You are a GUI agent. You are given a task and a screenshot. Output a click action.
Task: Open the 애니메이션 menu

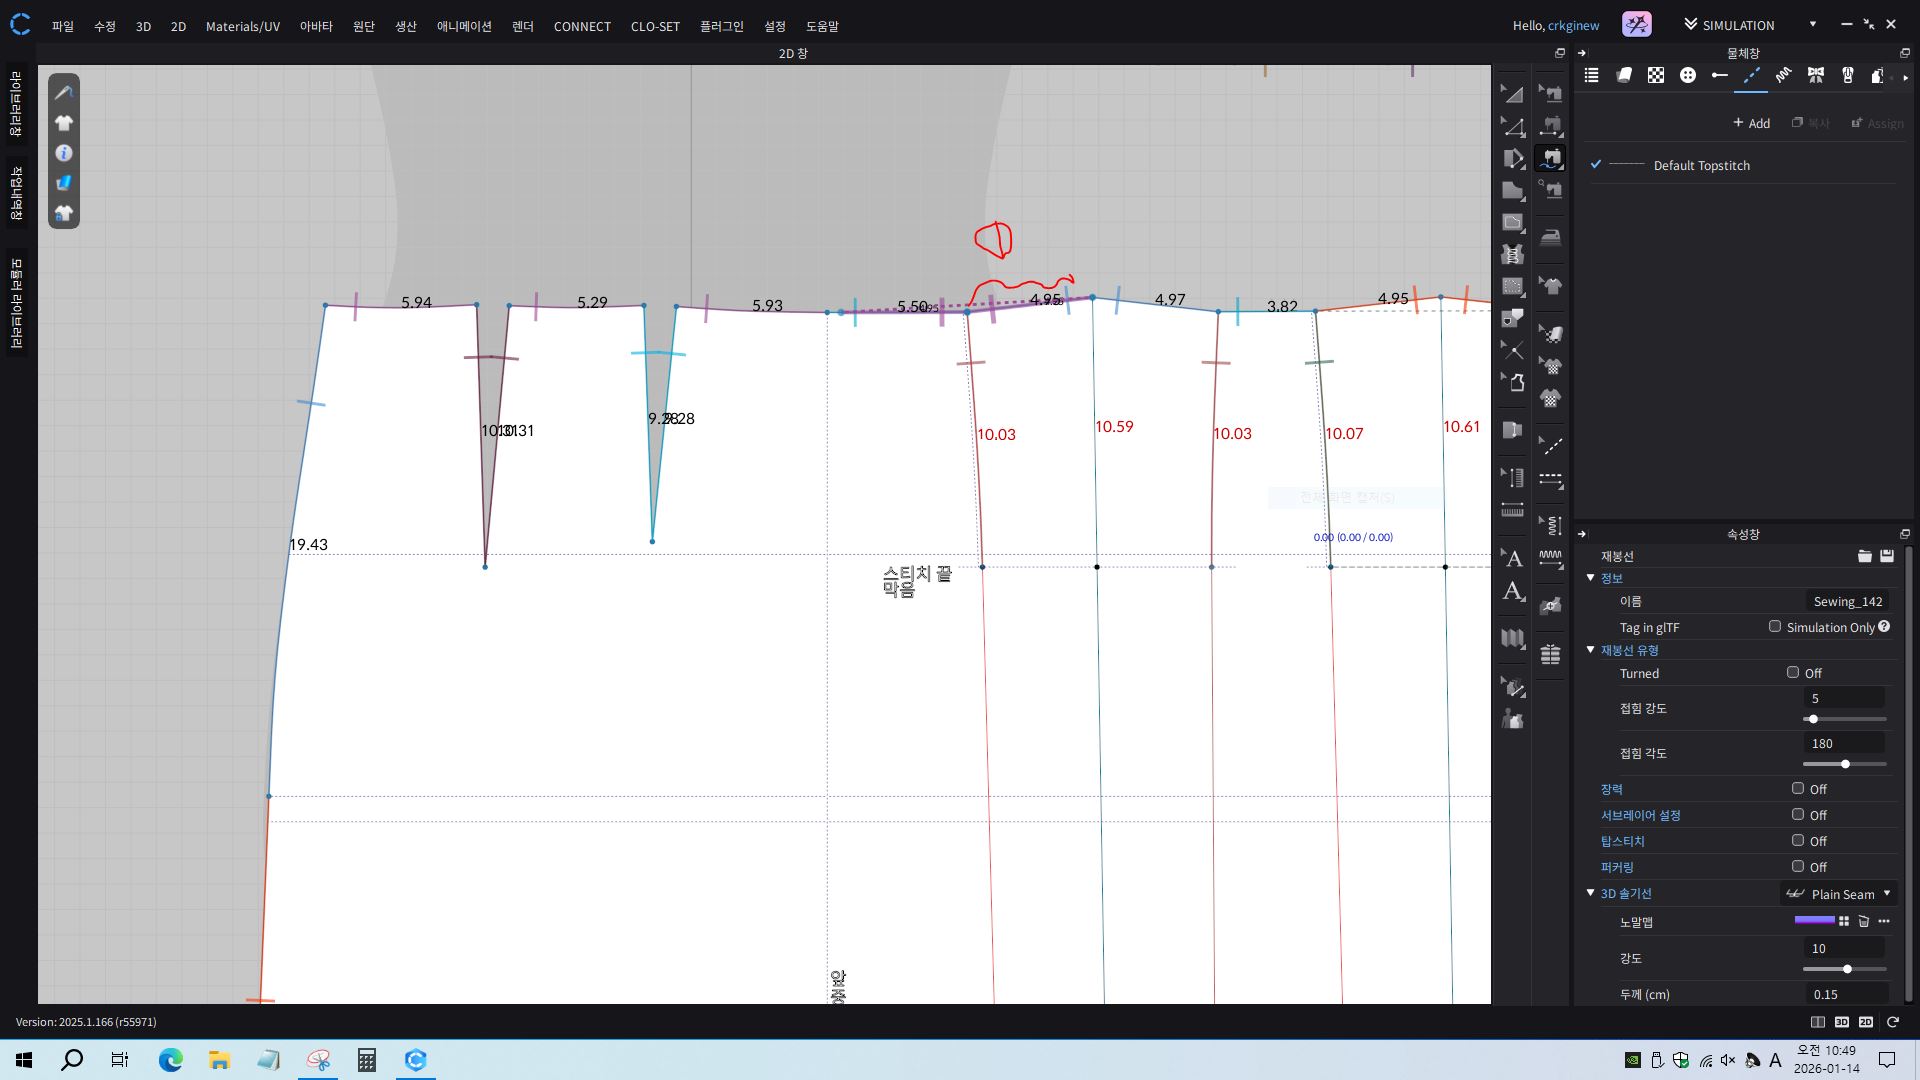464,26
